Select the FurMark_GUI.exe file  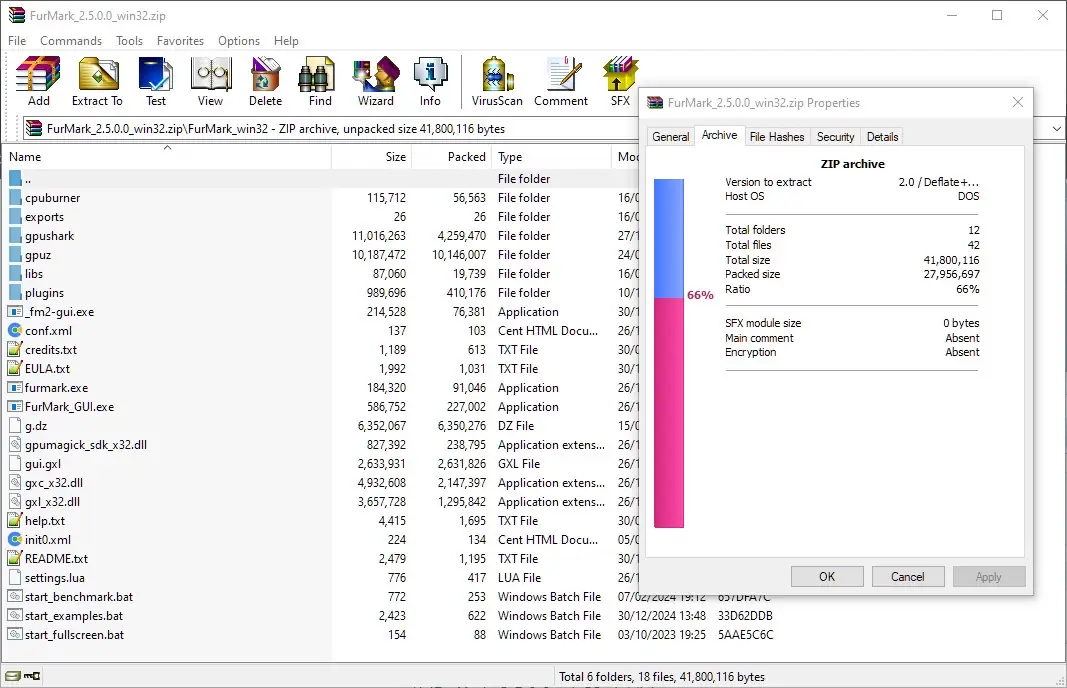pos(321,407)
